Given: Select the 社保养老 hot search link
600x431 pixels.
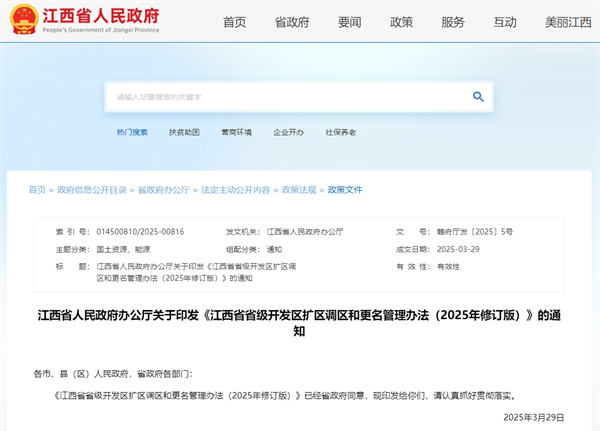Looking at the screenshot, I should pyautogui.click(x=340, y=132).
